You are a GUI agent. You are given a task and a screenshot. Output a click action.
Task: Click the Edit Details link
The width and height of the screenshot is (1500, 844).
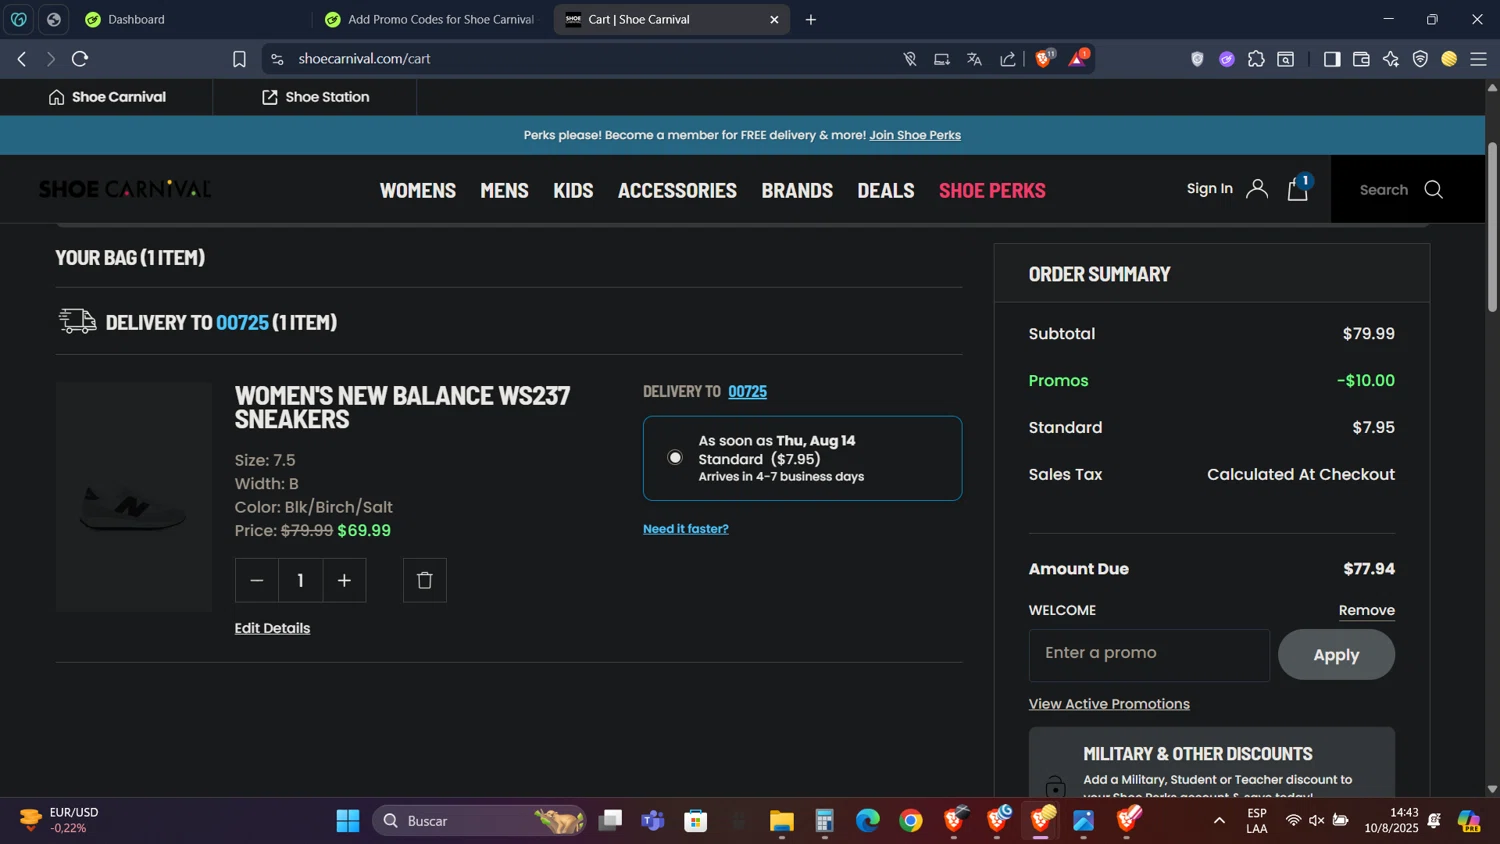tap(272, 628)
